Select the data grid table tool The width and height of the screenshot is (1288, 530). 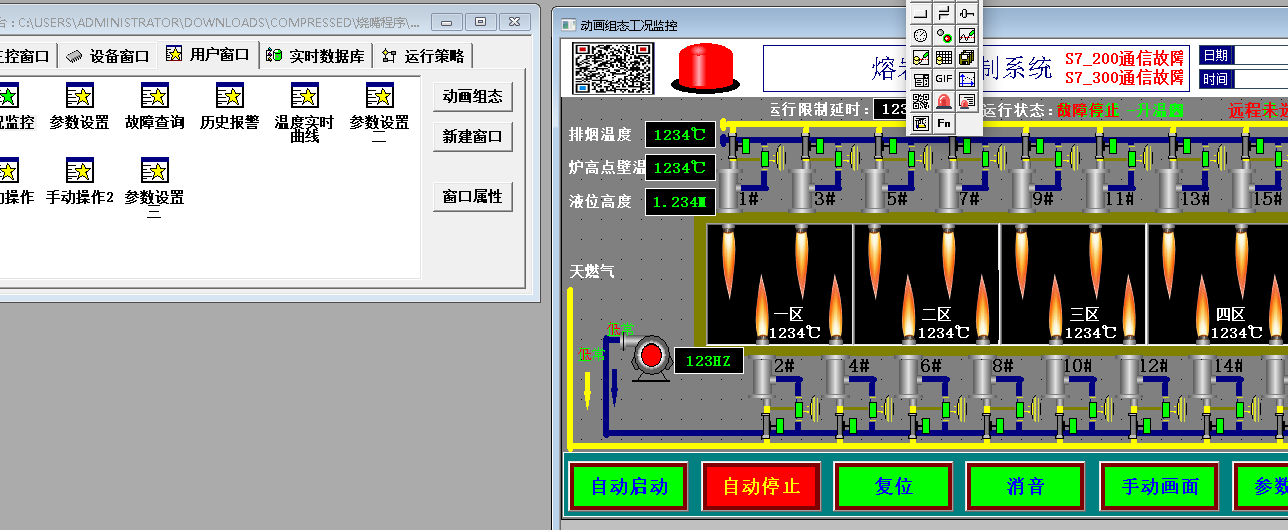click(944, 57)
